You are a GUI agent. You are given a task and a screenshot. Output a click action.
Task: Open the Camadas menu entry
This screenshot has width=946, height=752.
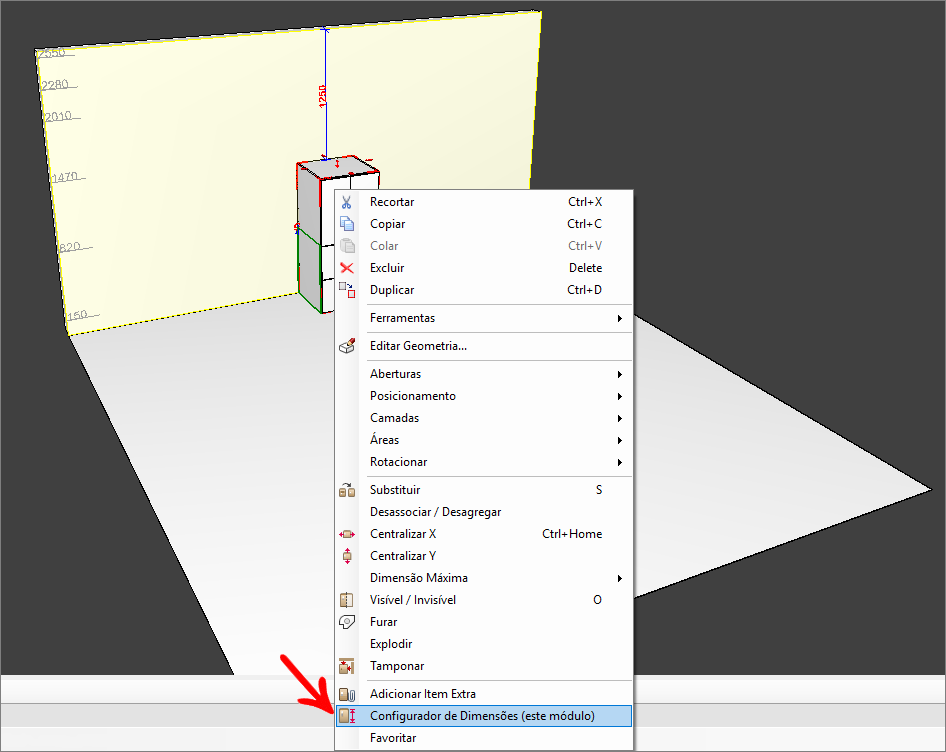(484, 418)
